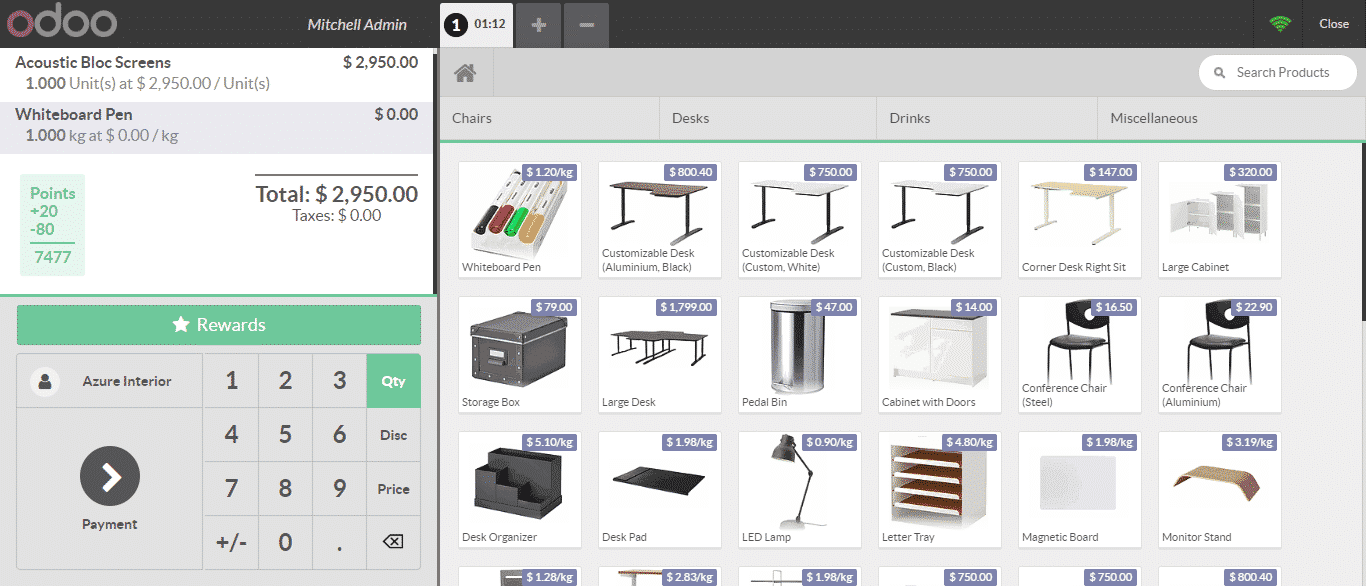Switch numpad to Disc mode
This screenshot has width=1366, height=586.
pos(393,435)
